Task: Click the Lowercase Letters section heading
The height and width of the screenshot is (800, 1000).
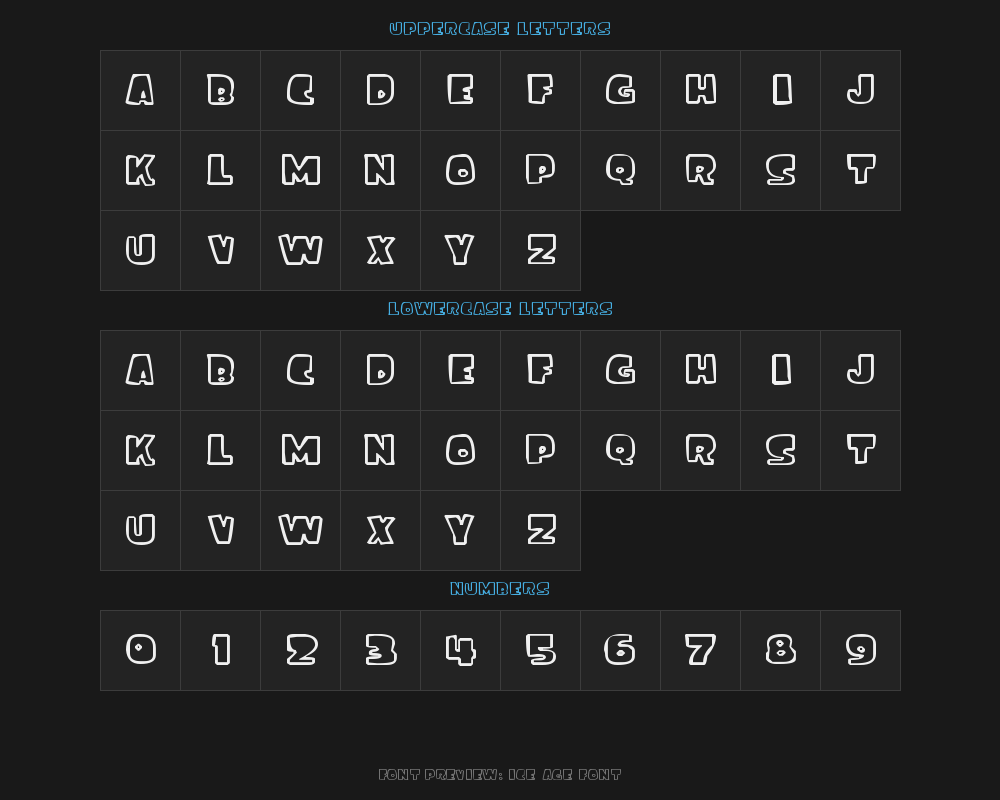Action: 500,309
